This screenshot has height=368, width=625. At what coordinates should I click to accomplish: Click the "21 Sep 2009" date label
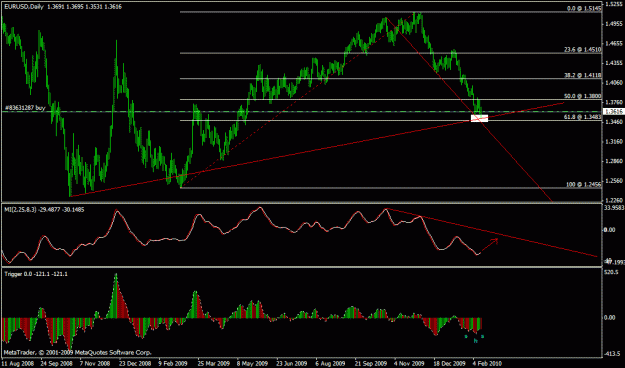click(370, 363)
